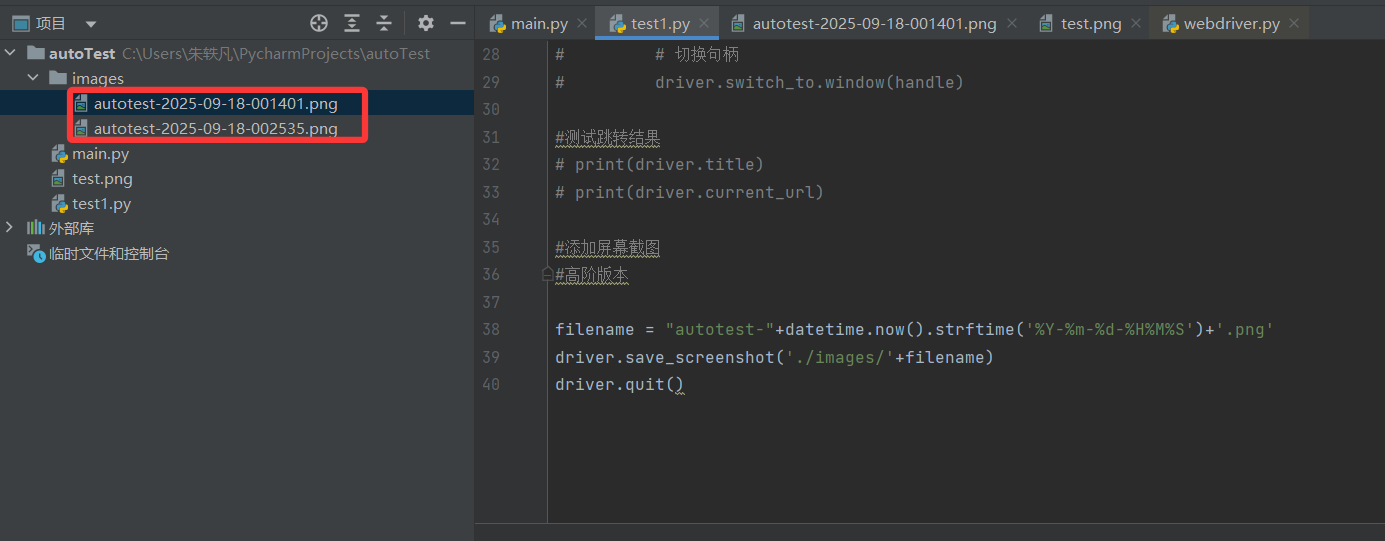Click the main.py file icon in tree

[x=60, y=154]
